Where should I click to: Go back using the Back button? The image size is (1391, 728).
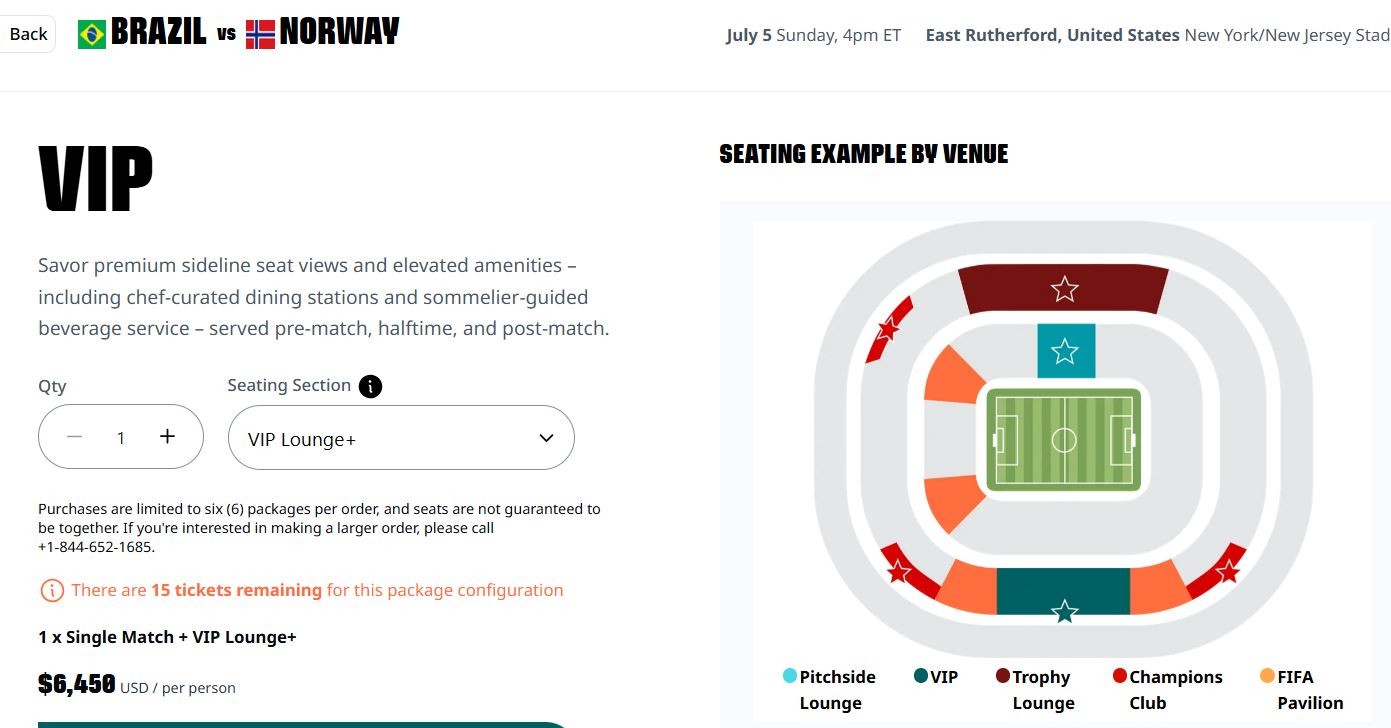pos(28,34)
